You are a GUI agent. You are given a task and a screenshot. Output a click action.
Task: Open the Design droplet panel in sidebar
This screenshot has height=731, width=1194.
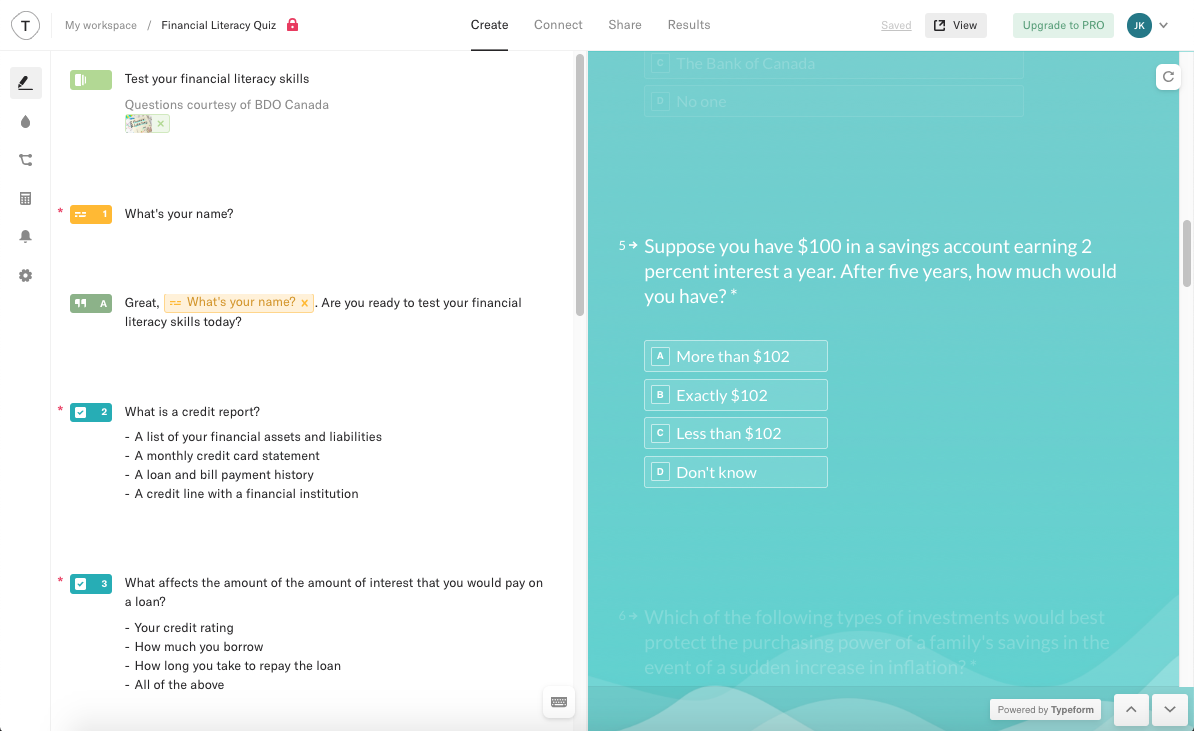25,122
